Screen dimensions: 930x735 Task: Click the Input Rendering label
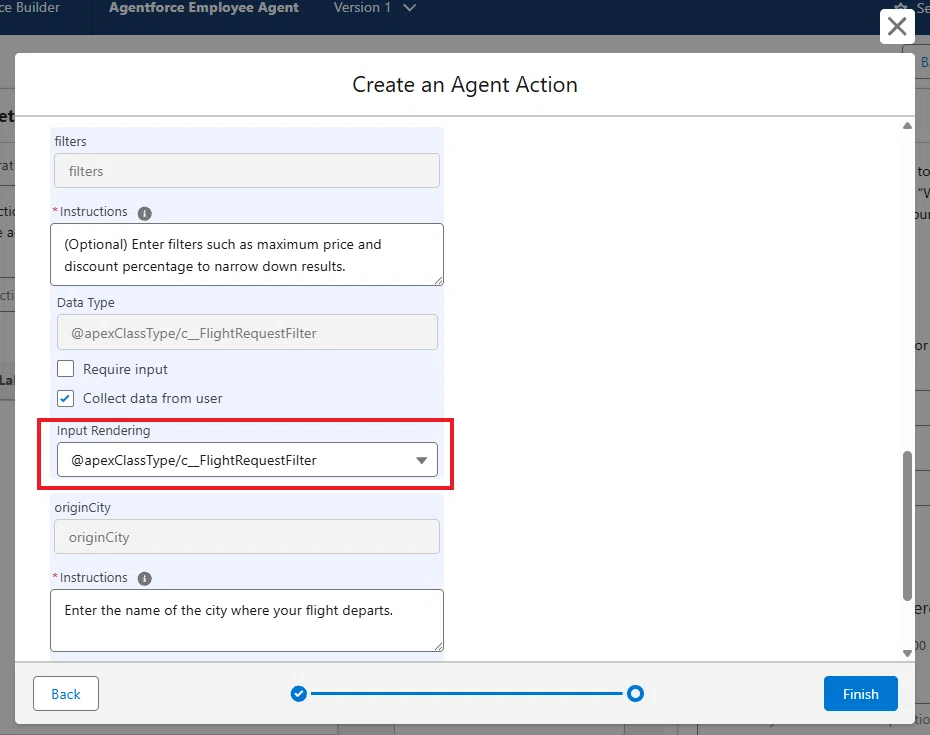(103, 431)
